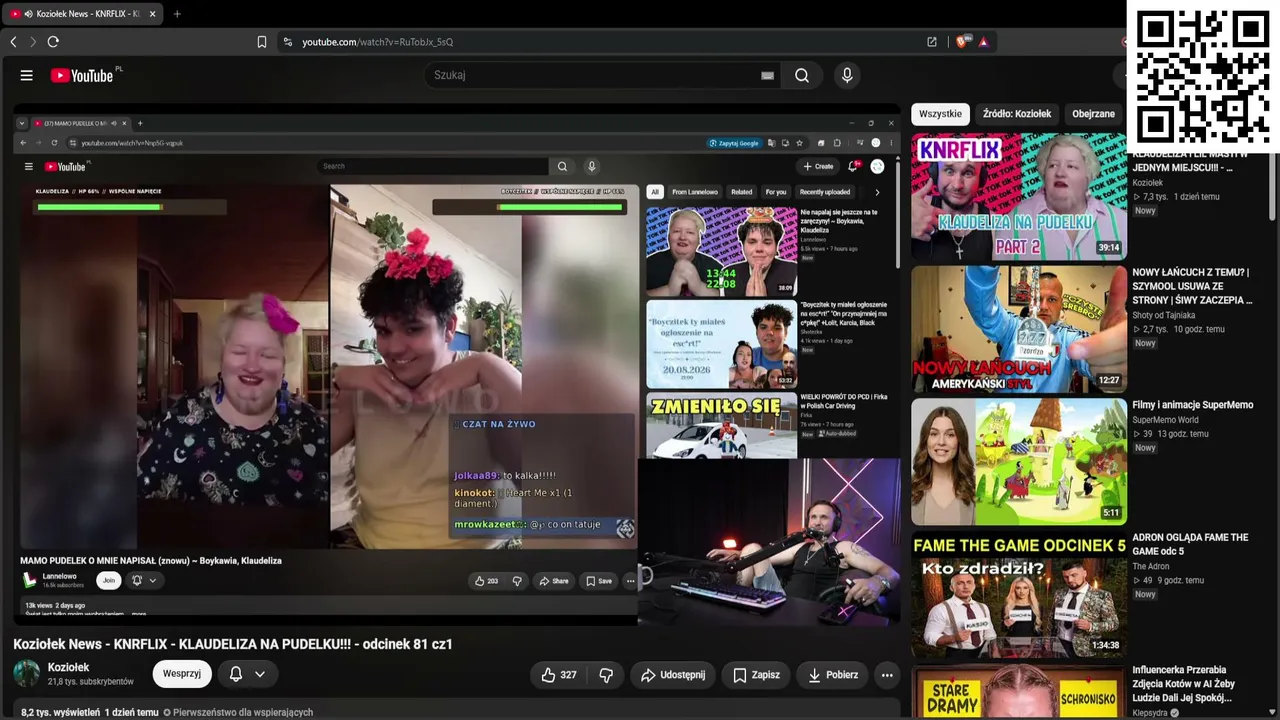The image size is (1280, 720).
Task: Click the SuperMemo World channel name
Action: 1165,420
